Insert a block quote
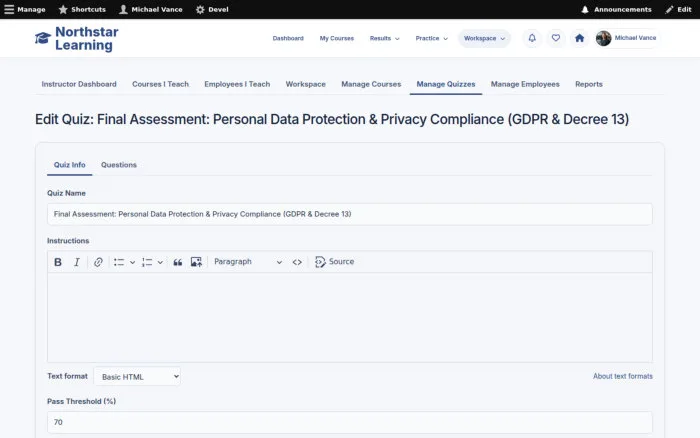 coord(178,262)
